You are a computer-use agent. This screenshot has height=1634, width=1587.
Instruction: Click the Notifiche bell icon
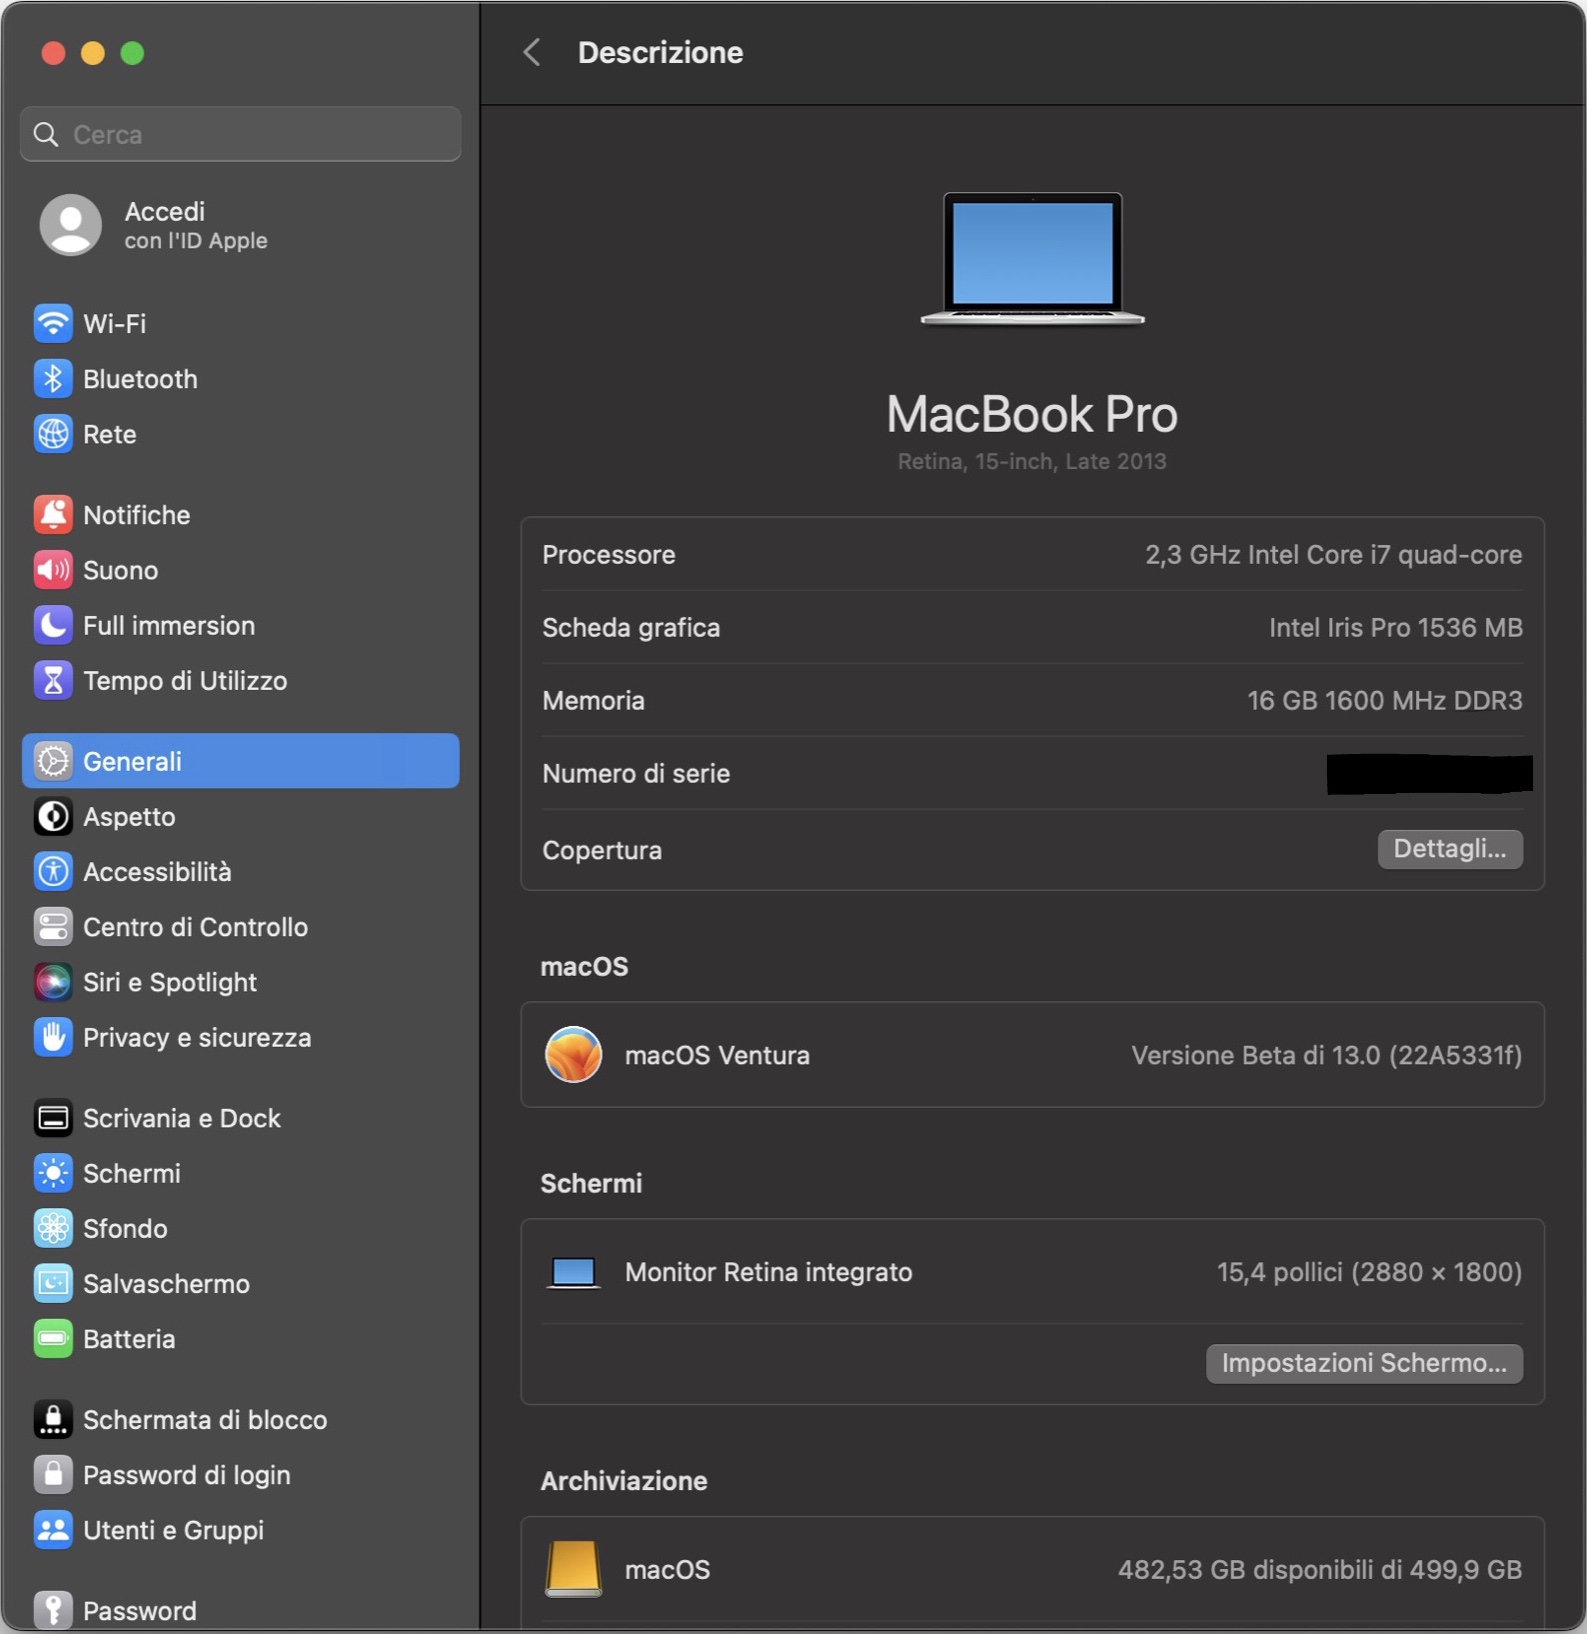pyautogui.click(x=53, y=515)
